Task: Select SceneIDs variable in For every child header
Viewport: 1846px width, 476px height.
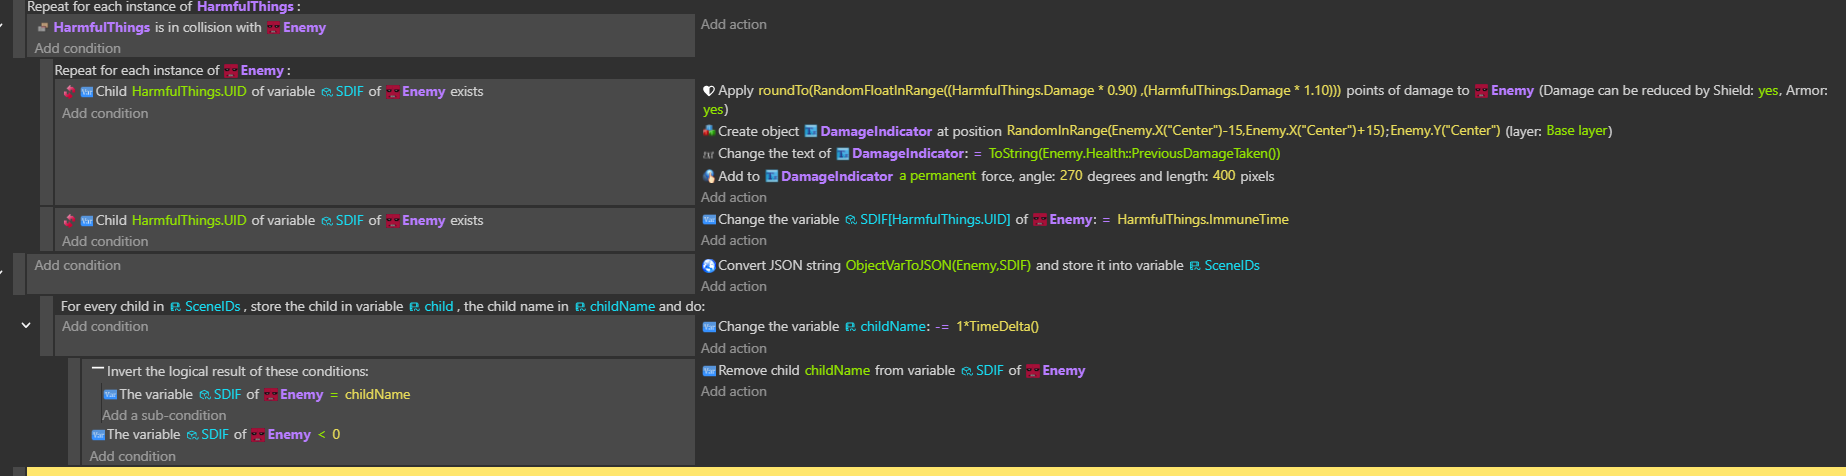Action: pyautogui.click(x=212, y=307)
